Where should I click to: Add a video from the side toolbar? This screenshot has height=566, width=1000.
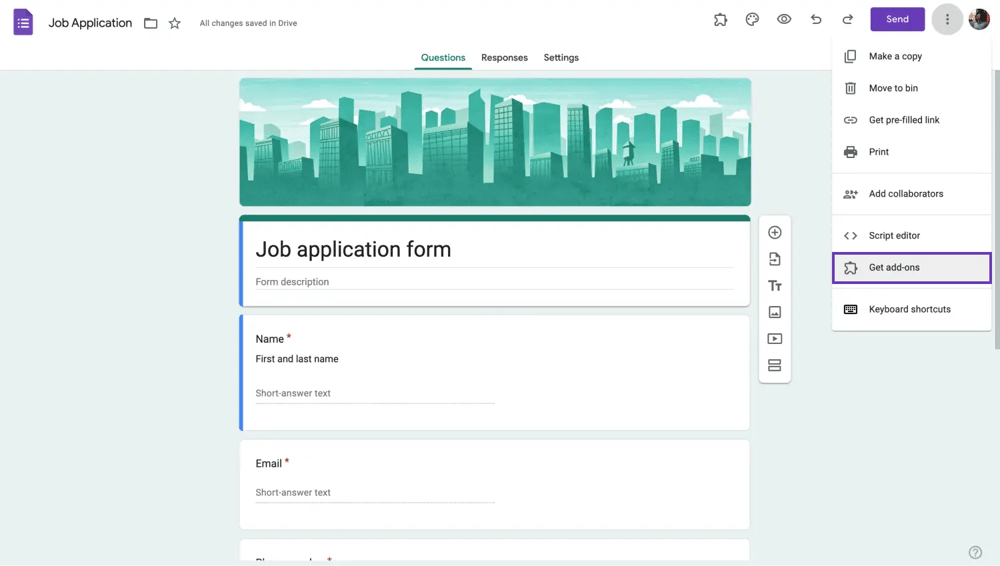coord(775,339)
